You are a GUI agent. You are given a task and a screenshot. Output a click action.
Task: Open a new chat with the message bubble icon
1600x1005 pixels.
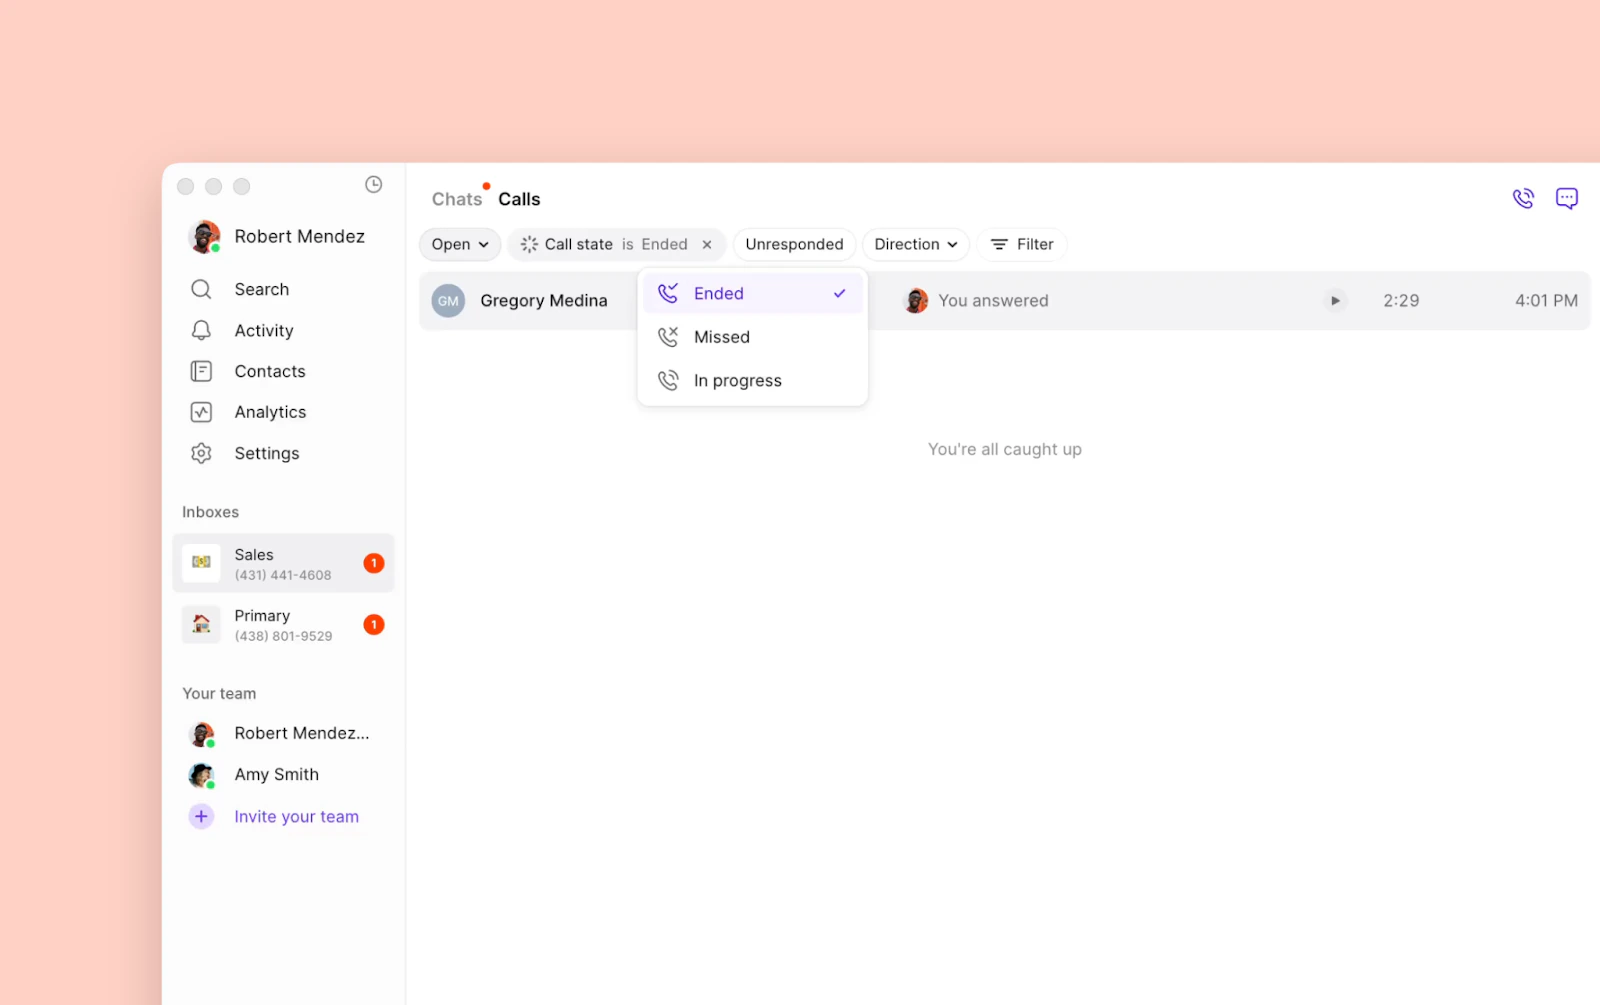(1567, 198)
